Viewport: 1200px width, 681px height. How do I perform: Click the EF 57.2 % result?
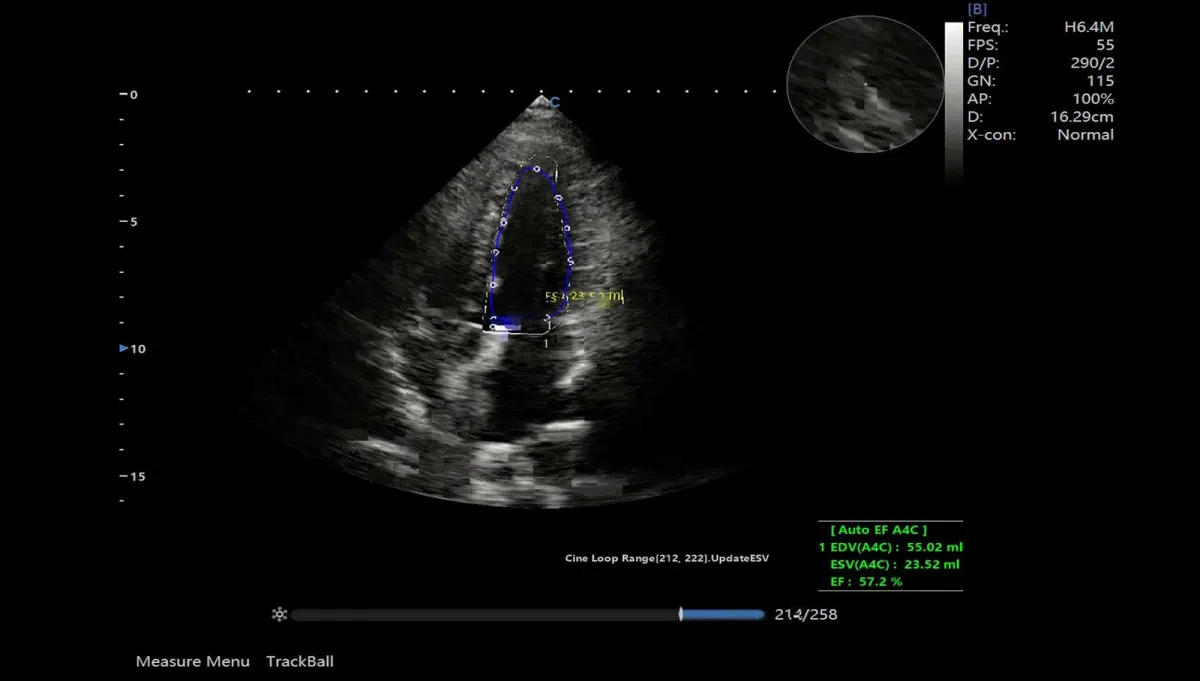click(866, 581)
